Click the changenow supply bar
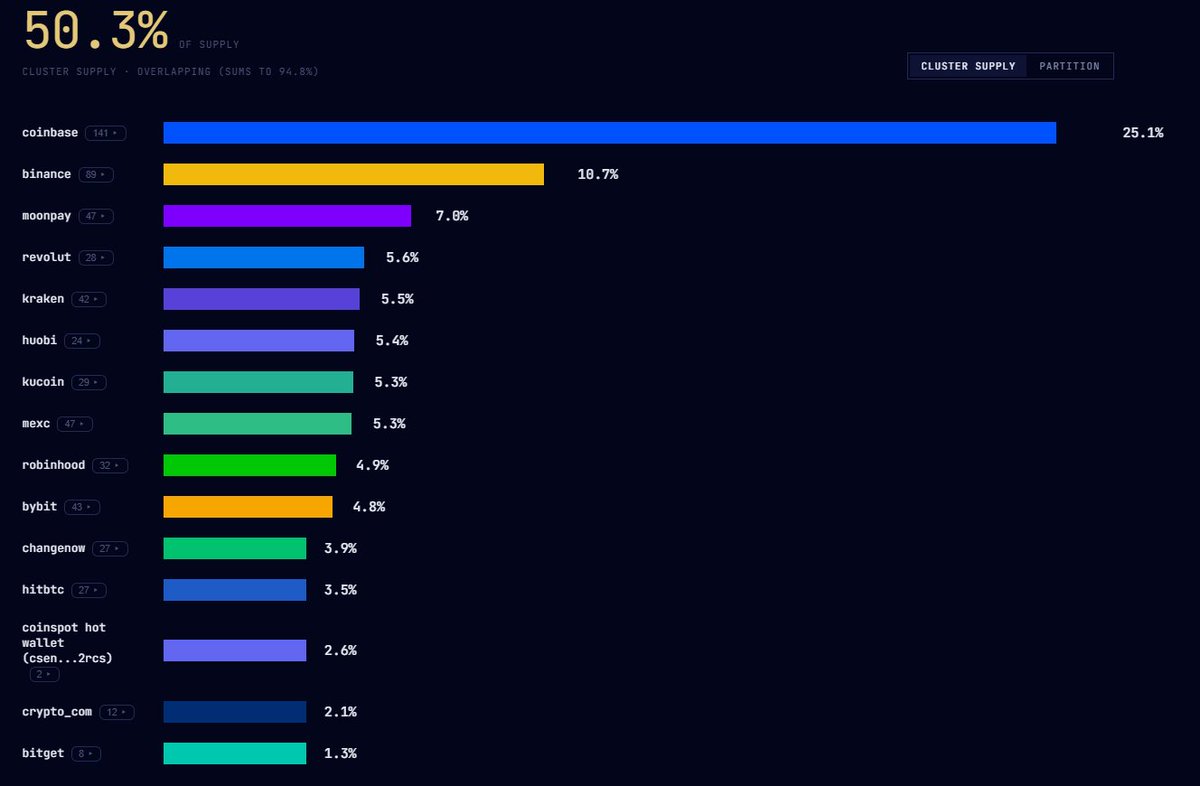The width and height of the screenshot is (1200, 786). point(235,548)
